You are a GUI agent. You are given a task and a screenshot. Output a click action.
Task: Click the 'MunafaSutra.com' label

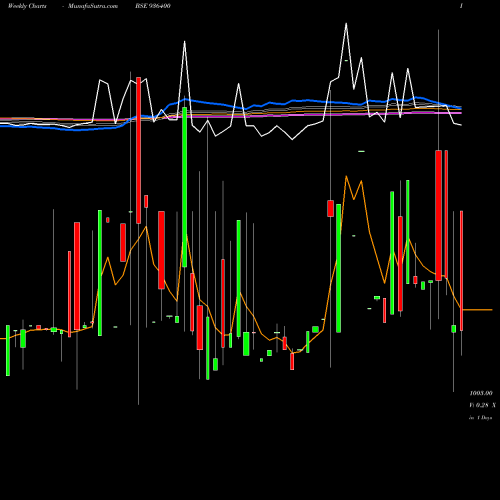(x=93, y=6)
